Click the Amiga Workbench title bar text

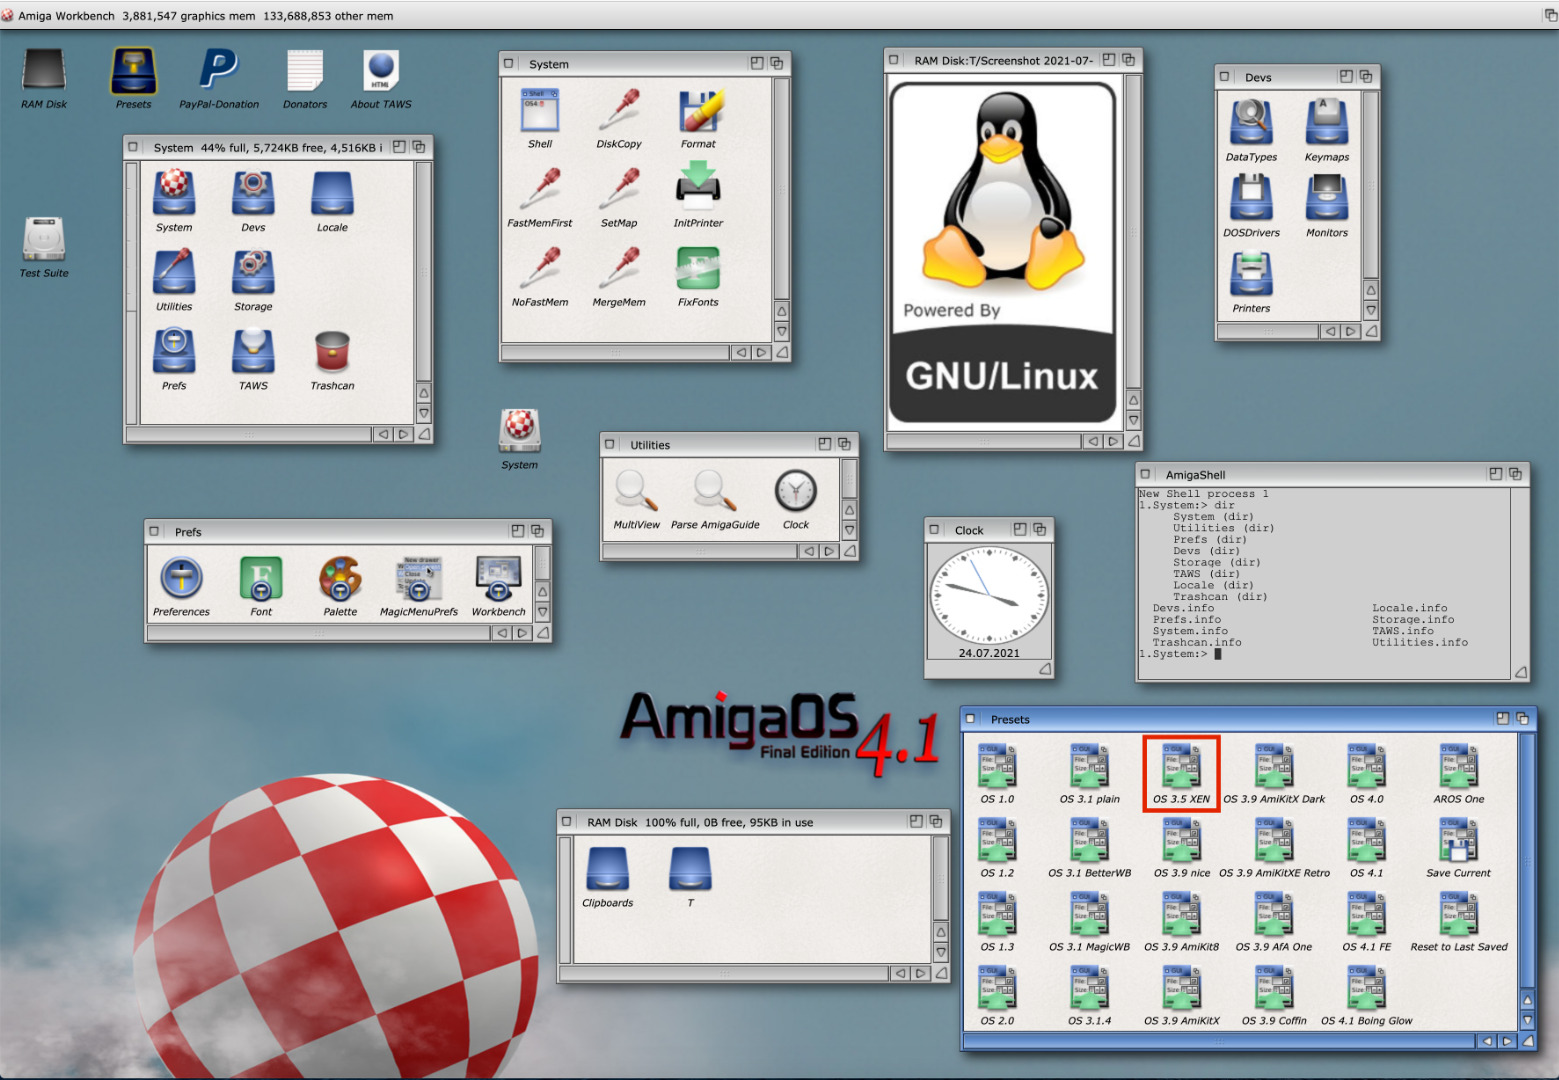point(66,16)
